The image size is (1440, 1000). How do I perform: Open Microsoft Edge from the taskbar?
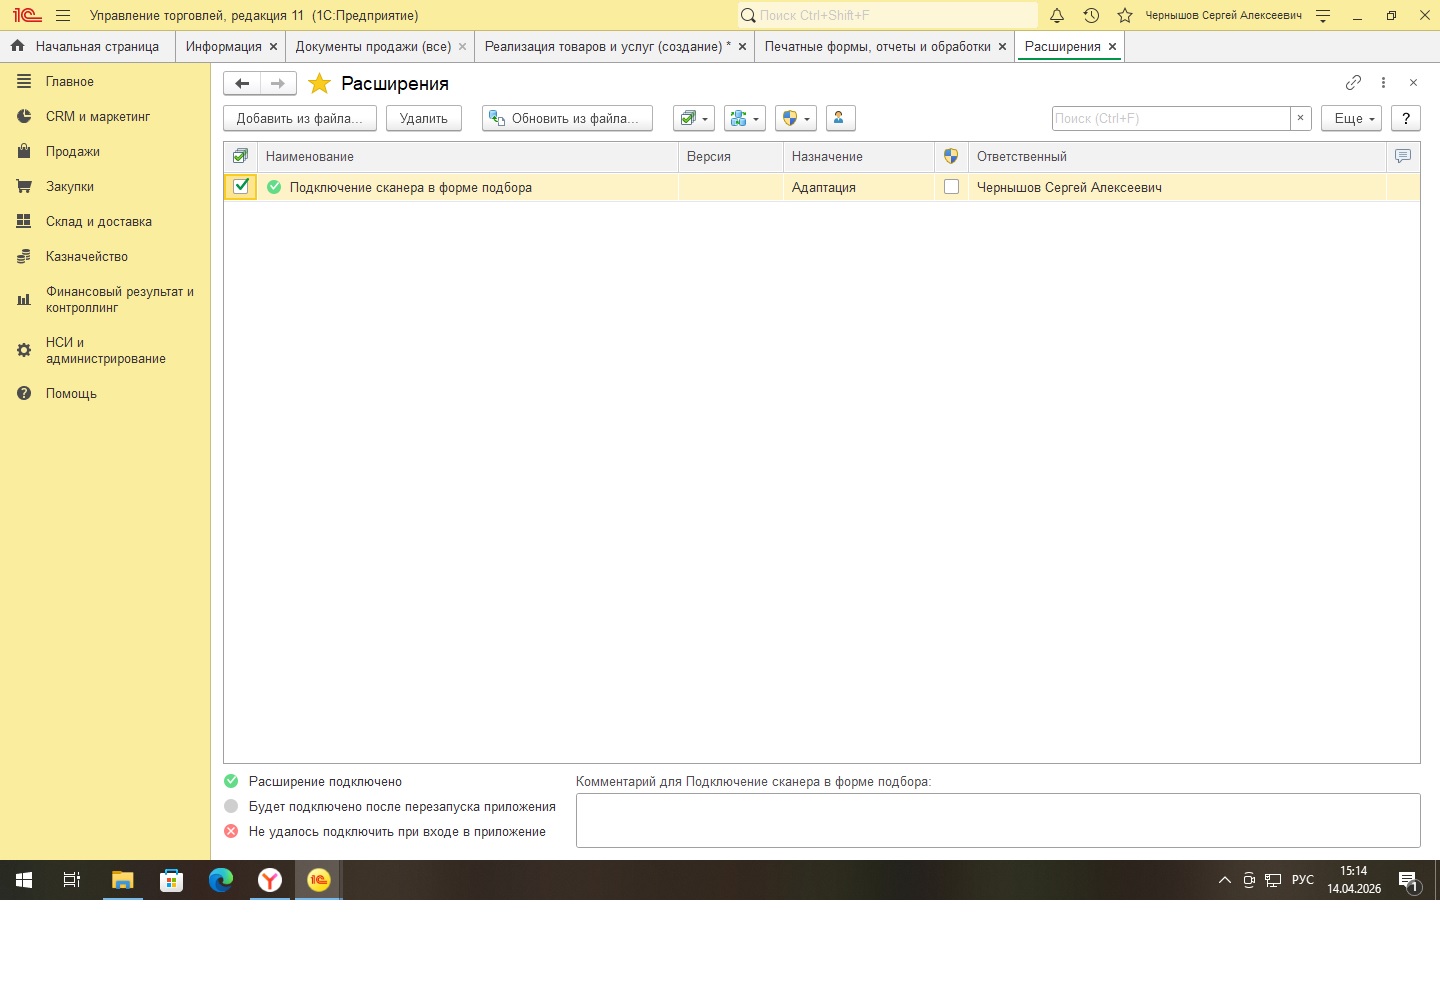220,880
